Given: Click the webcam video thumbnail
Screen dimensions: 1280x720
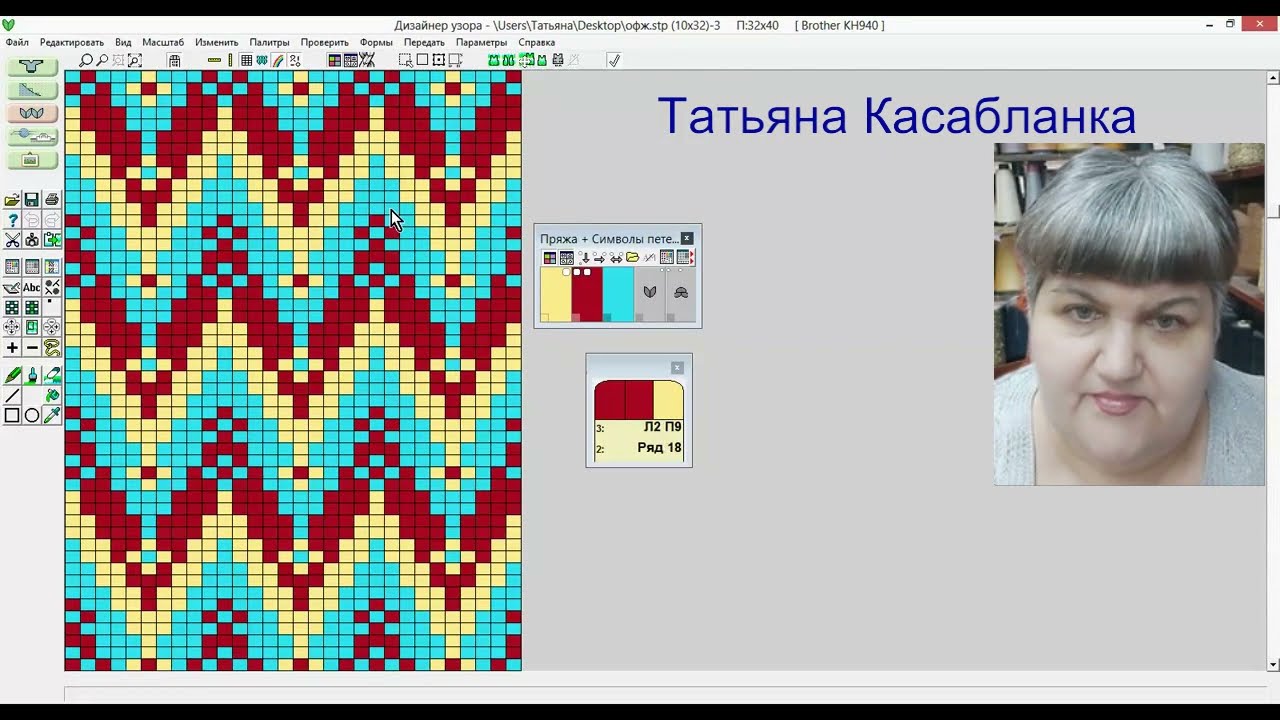Looking at the screenshot, I should [x=1129, y=314].
